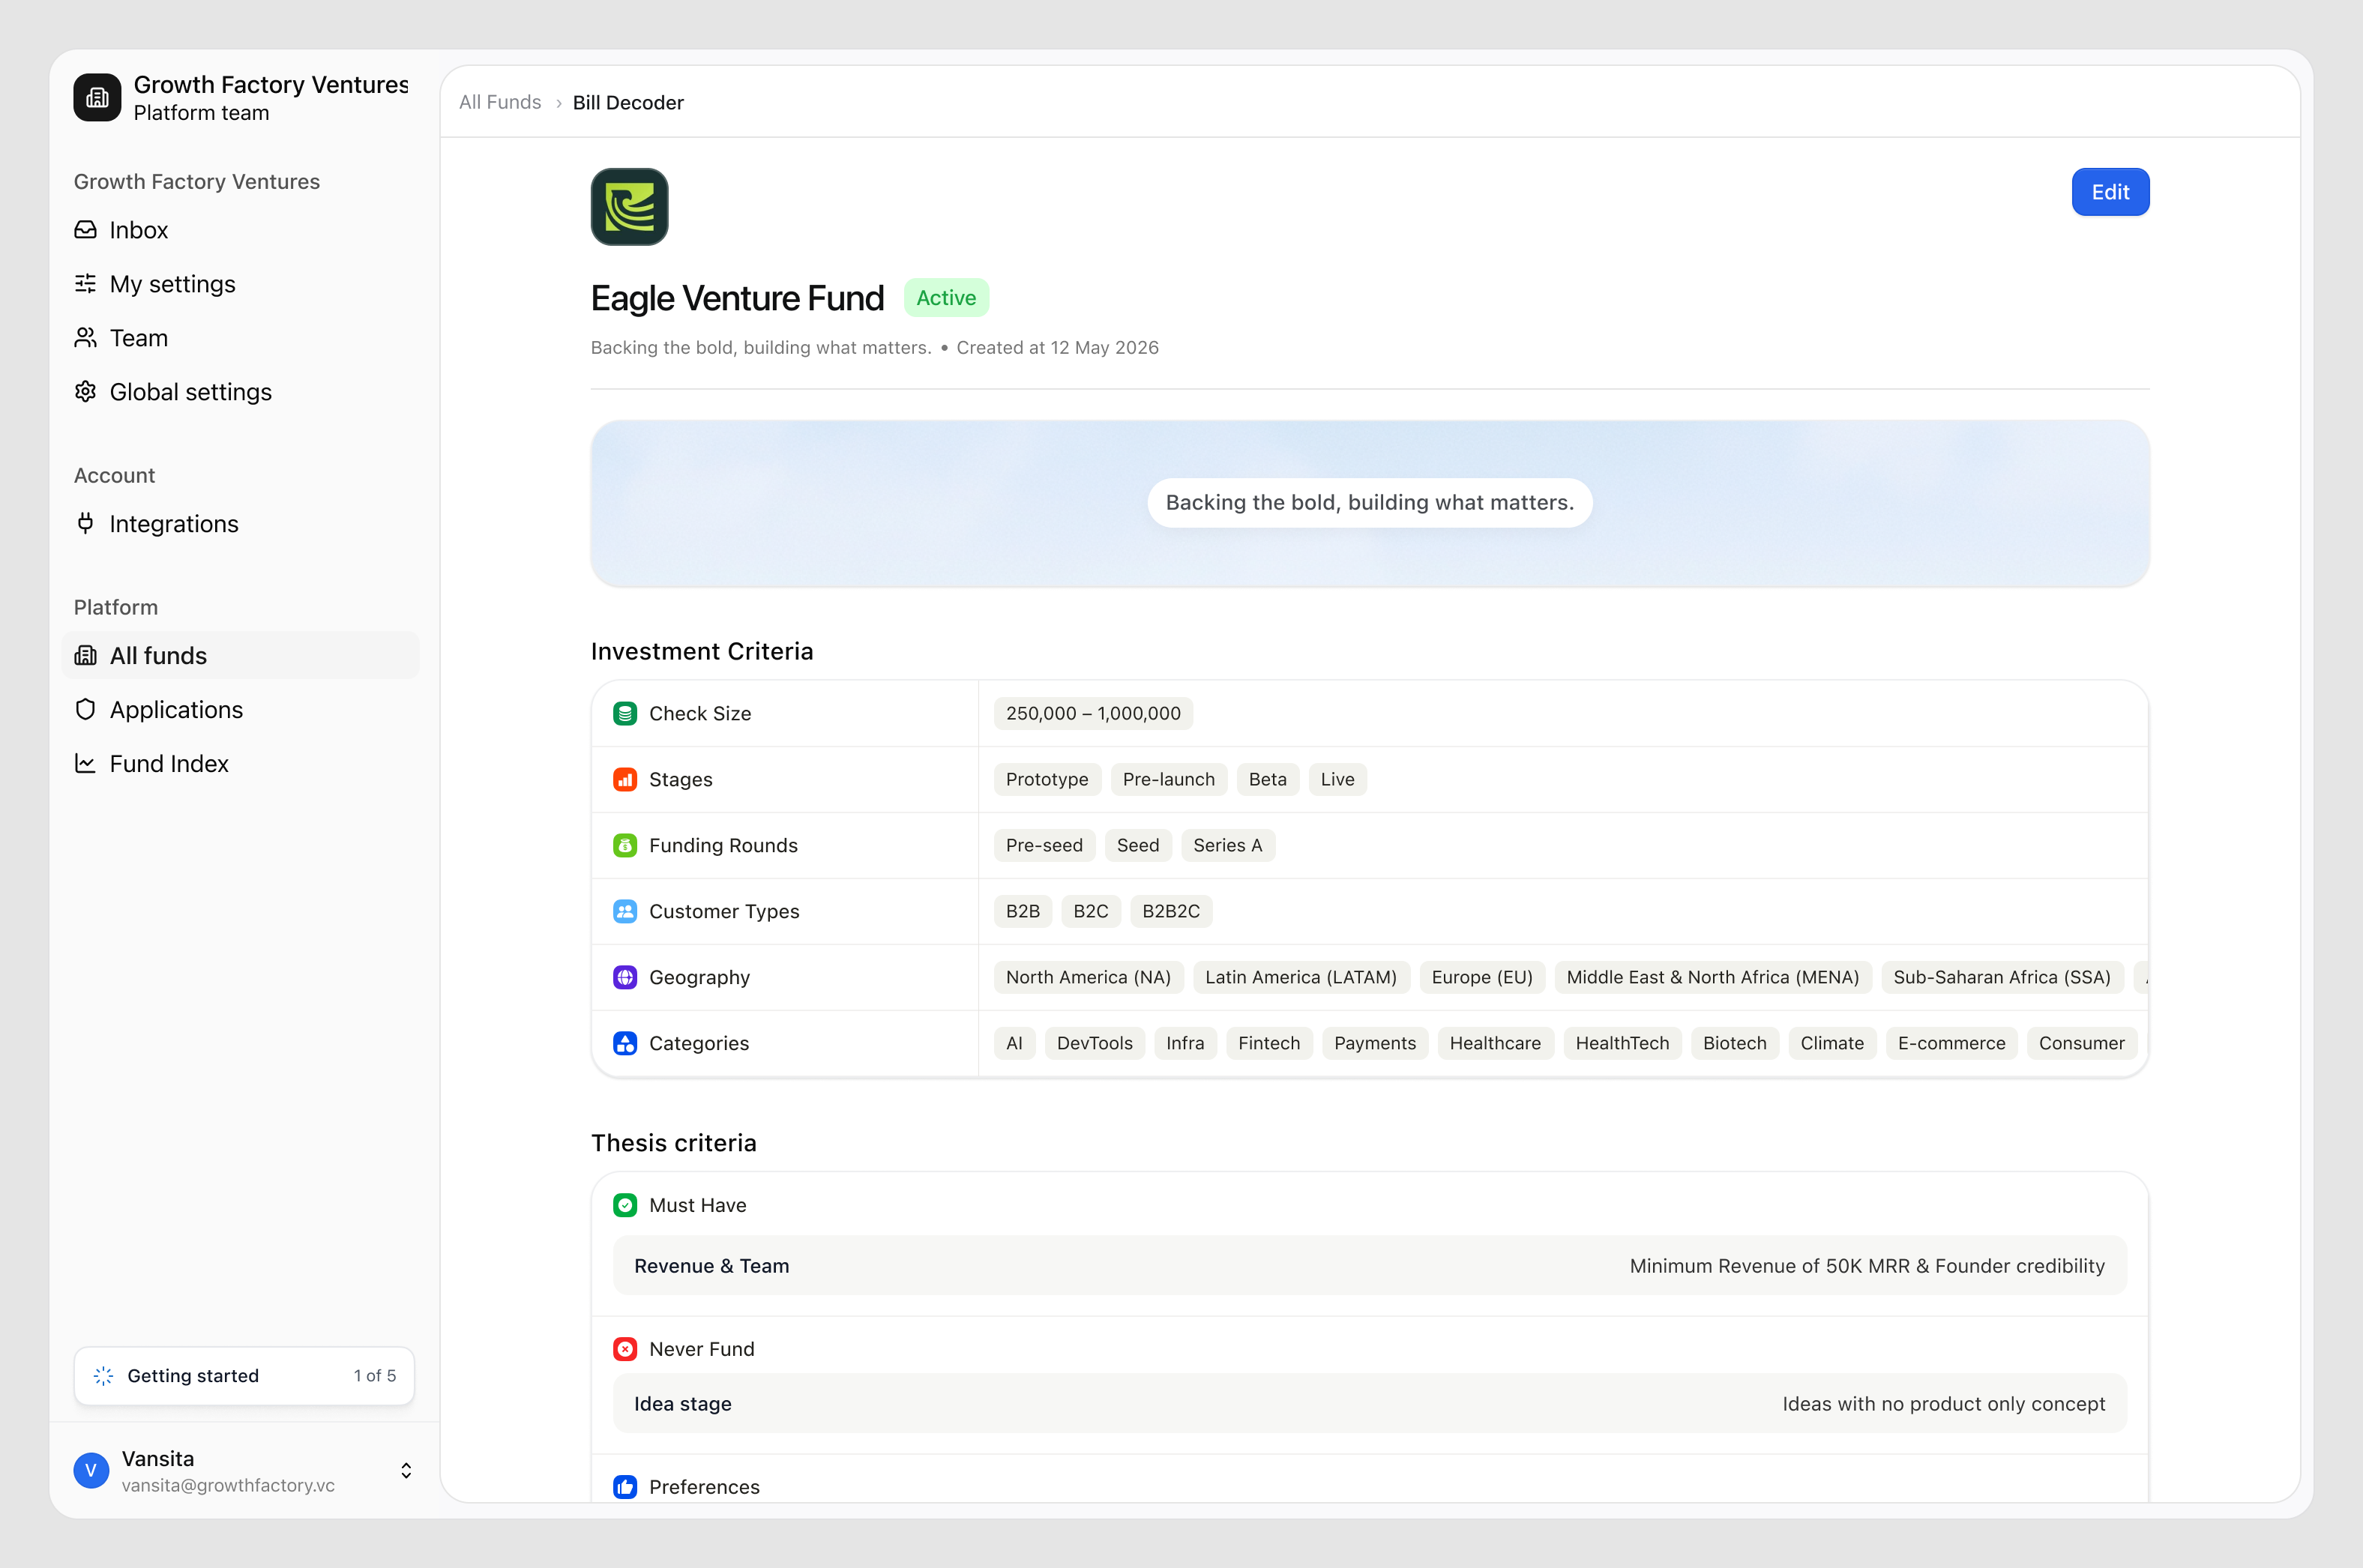Click the Growth Factory Ventures logo icon

pos(97,97)
